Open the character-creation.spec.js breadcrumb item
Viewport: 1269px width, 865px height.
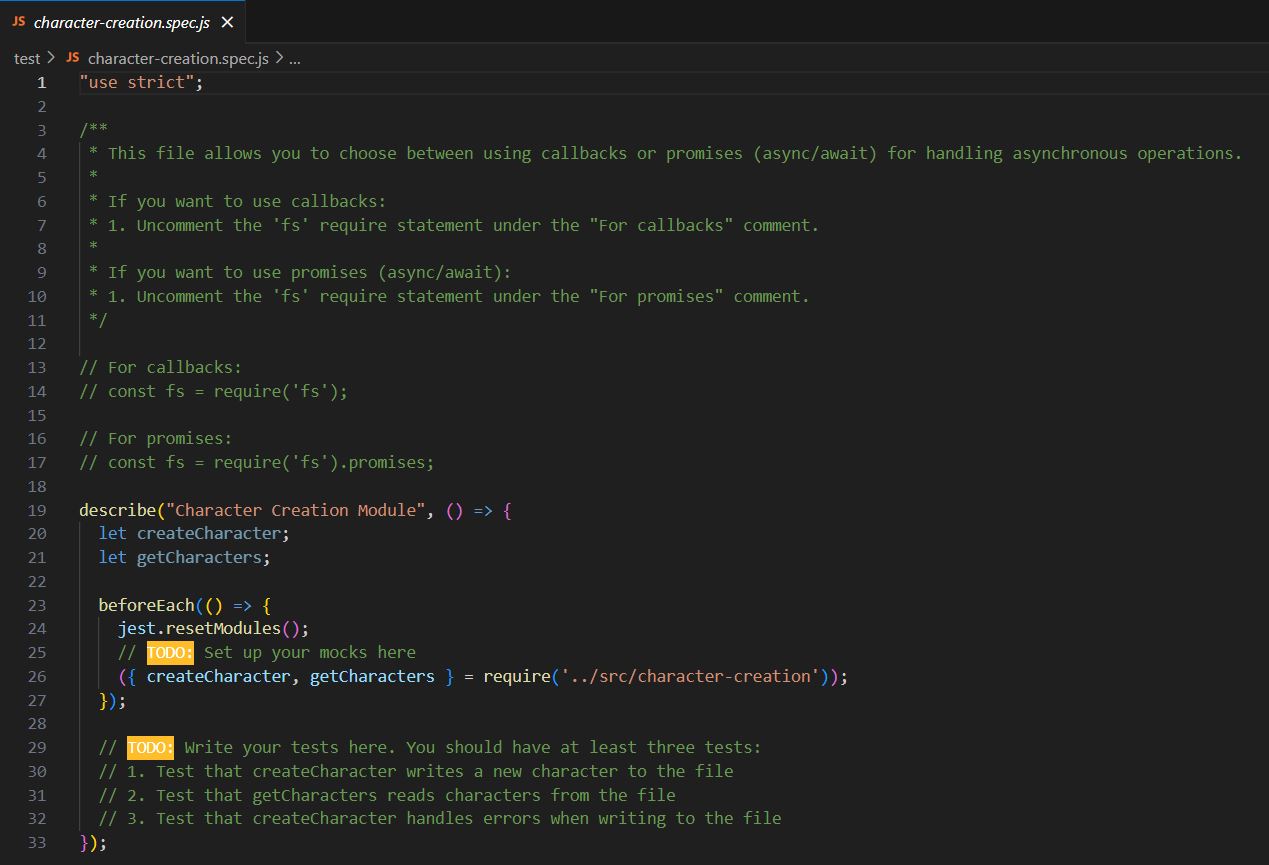pyautogui.click(x=178, y=59)
